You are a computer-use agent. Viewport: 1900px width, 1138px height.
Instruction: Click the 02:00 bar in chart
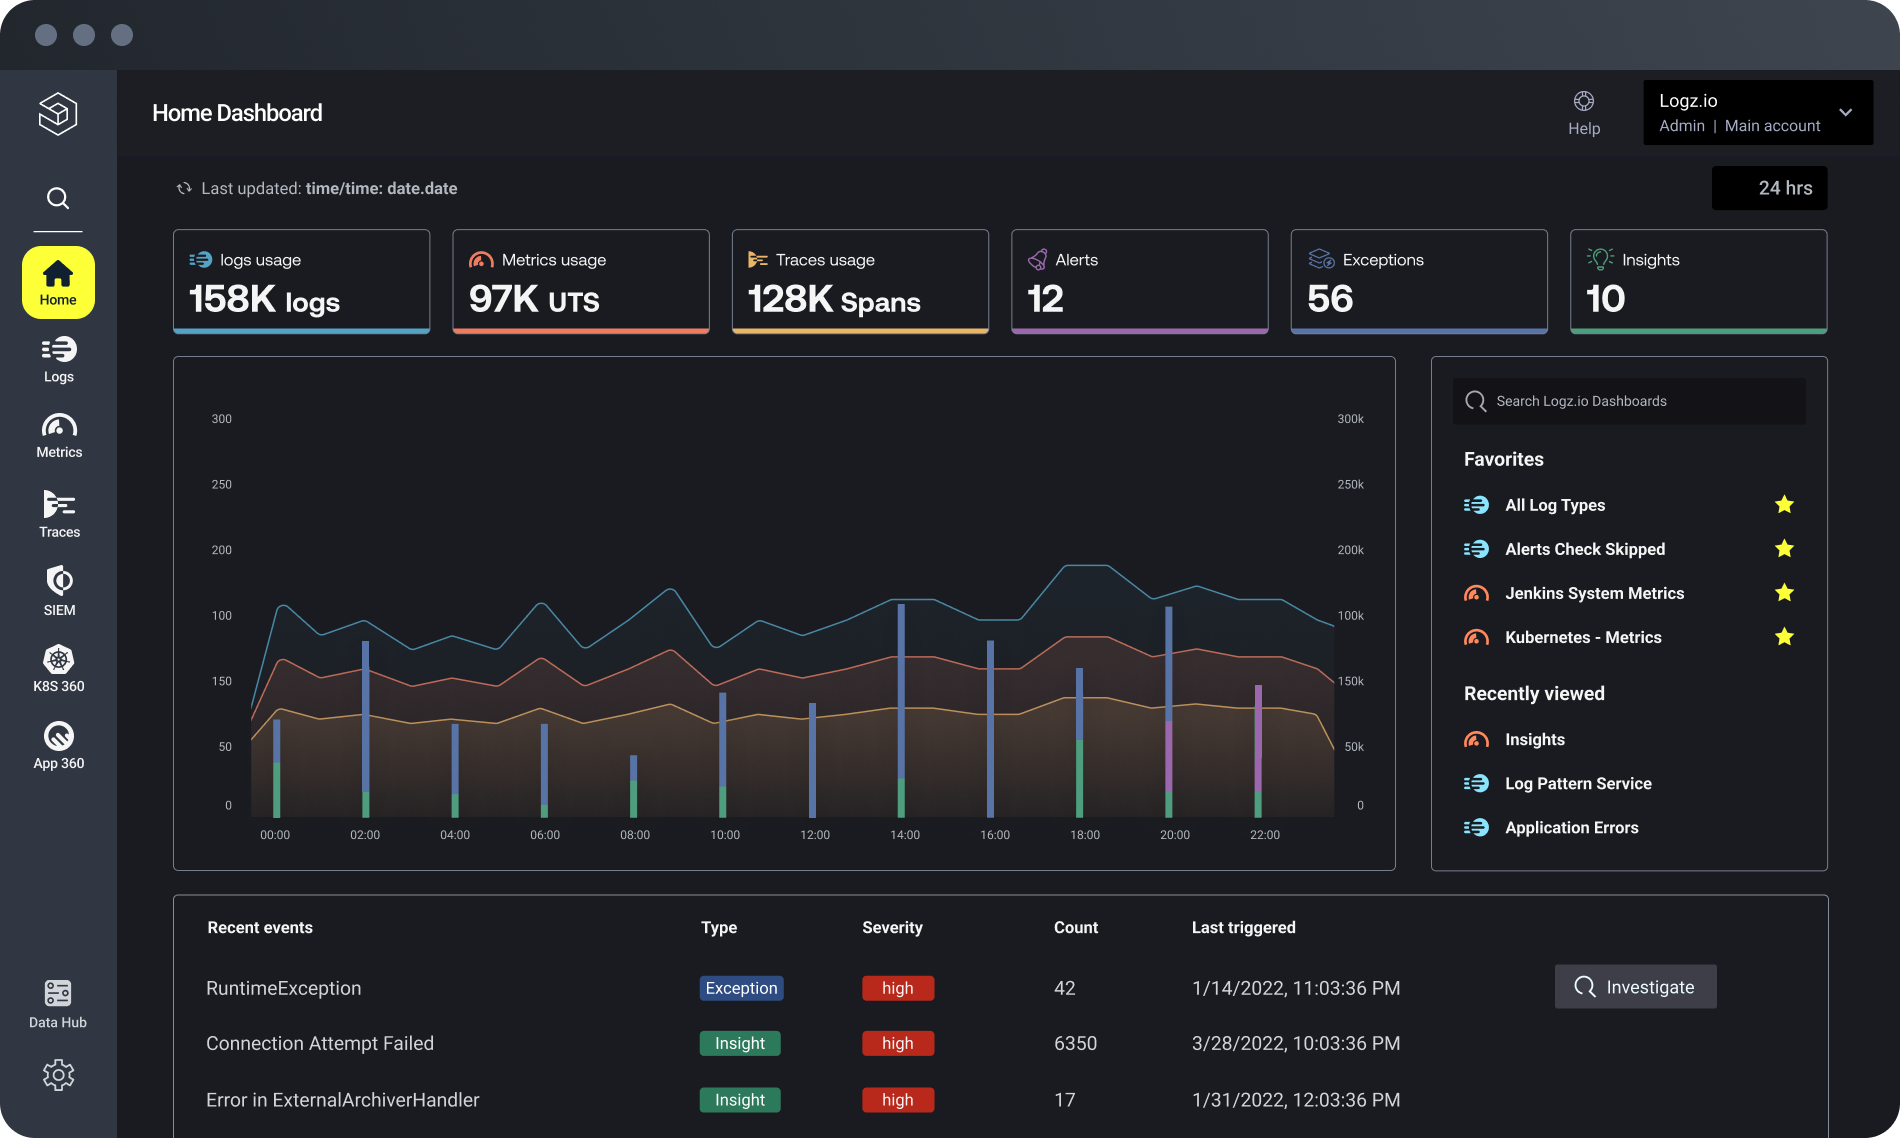[365, 729]
